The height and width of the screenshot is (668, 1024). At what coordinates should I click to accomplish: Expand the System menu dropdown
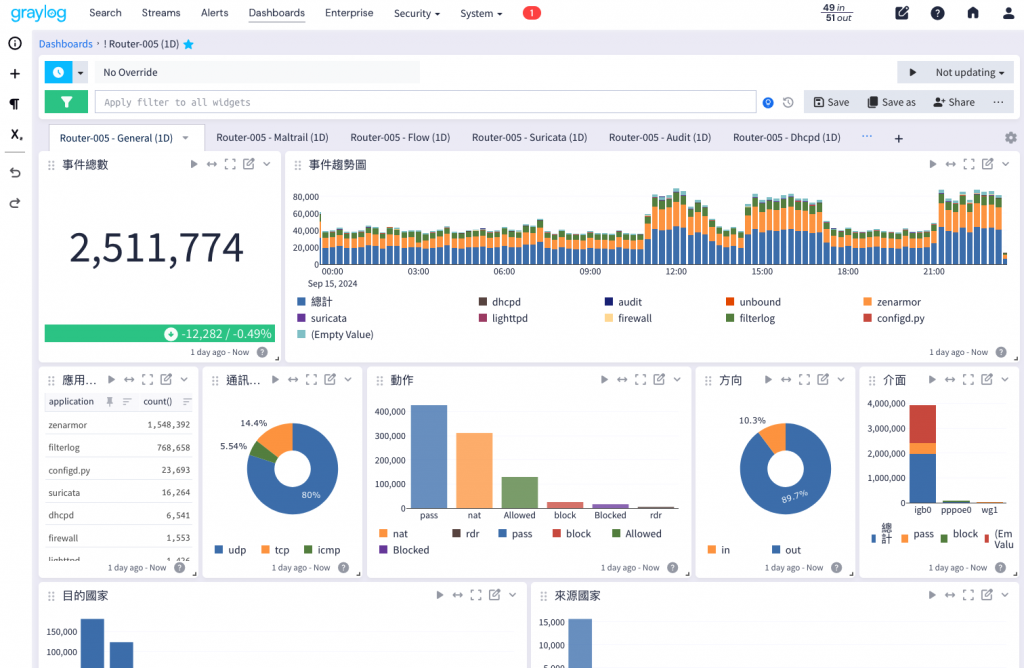tap(481, 13)
